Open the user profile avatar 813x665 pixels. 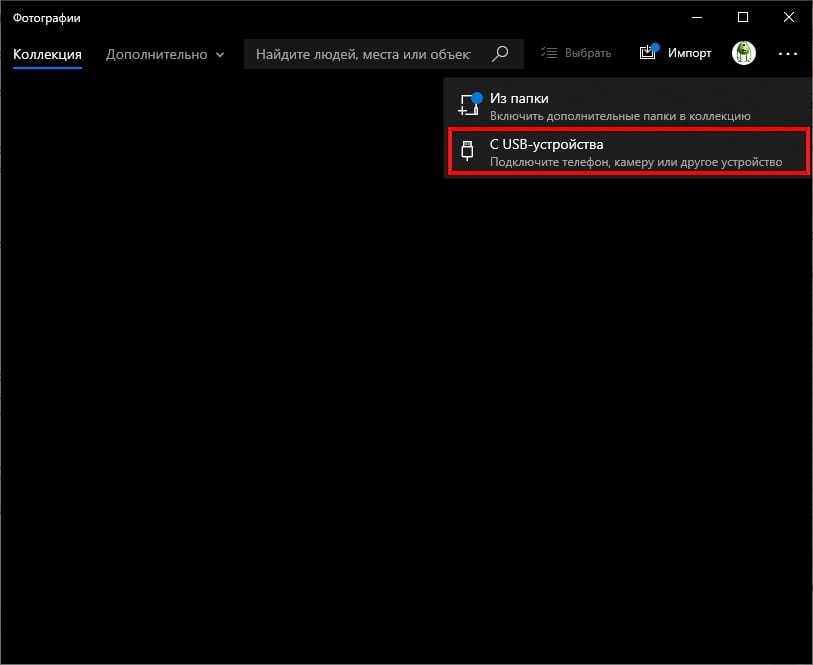(x=743, y=53)
